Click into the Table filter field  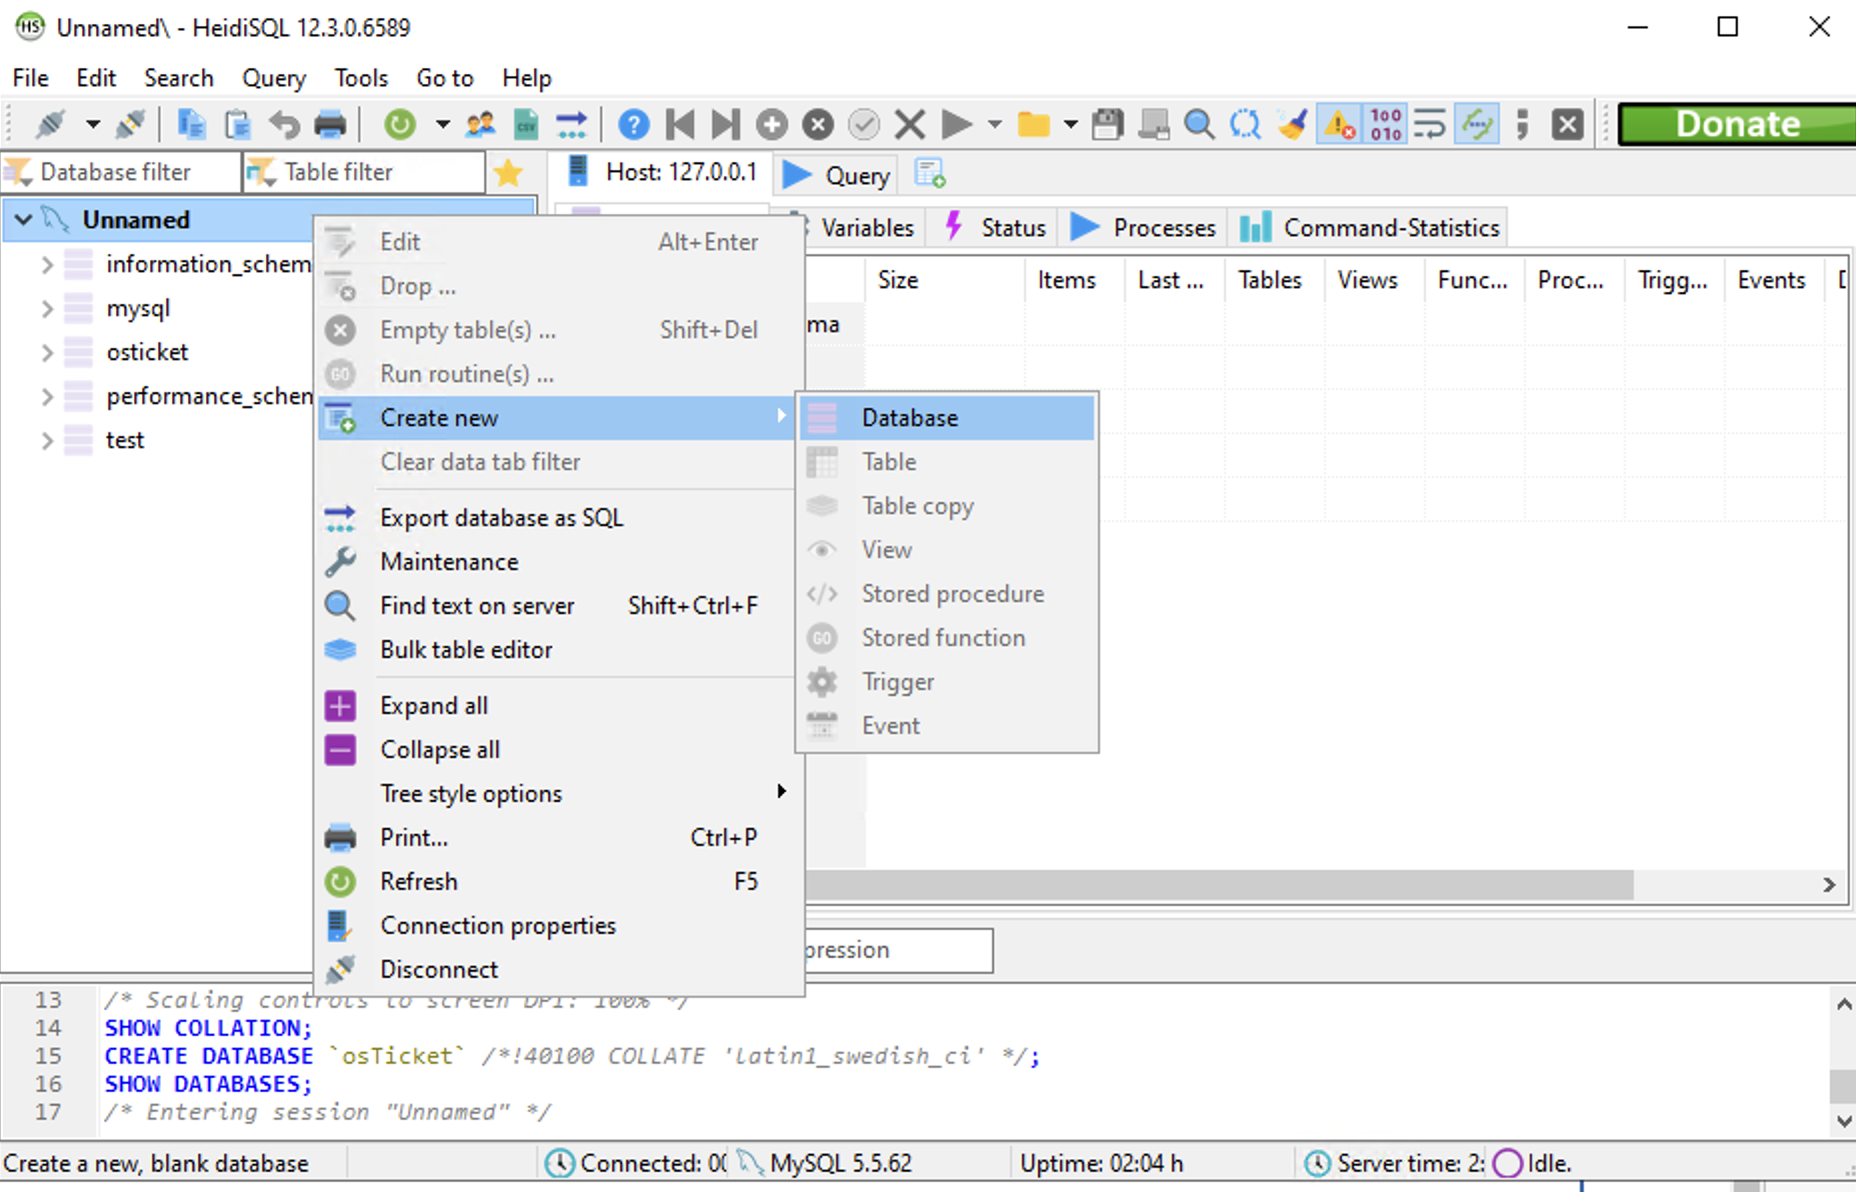tap(365, 172)
